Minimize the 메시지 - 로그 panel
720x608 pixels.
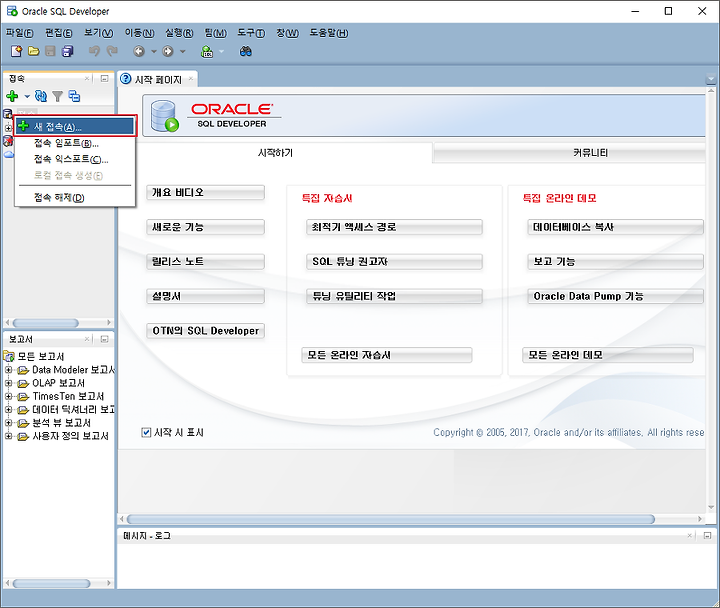pos(707,535)
